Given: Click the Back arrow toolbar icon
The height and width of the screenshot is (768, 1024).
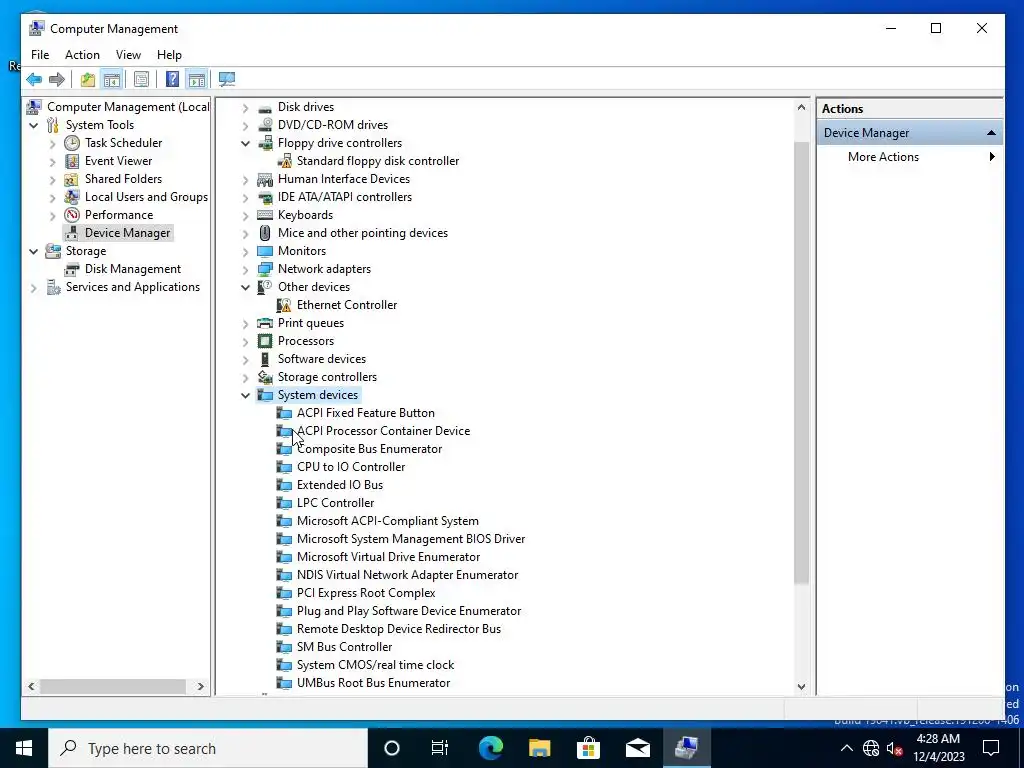Looking at the screenshot, I should (34, 80).
